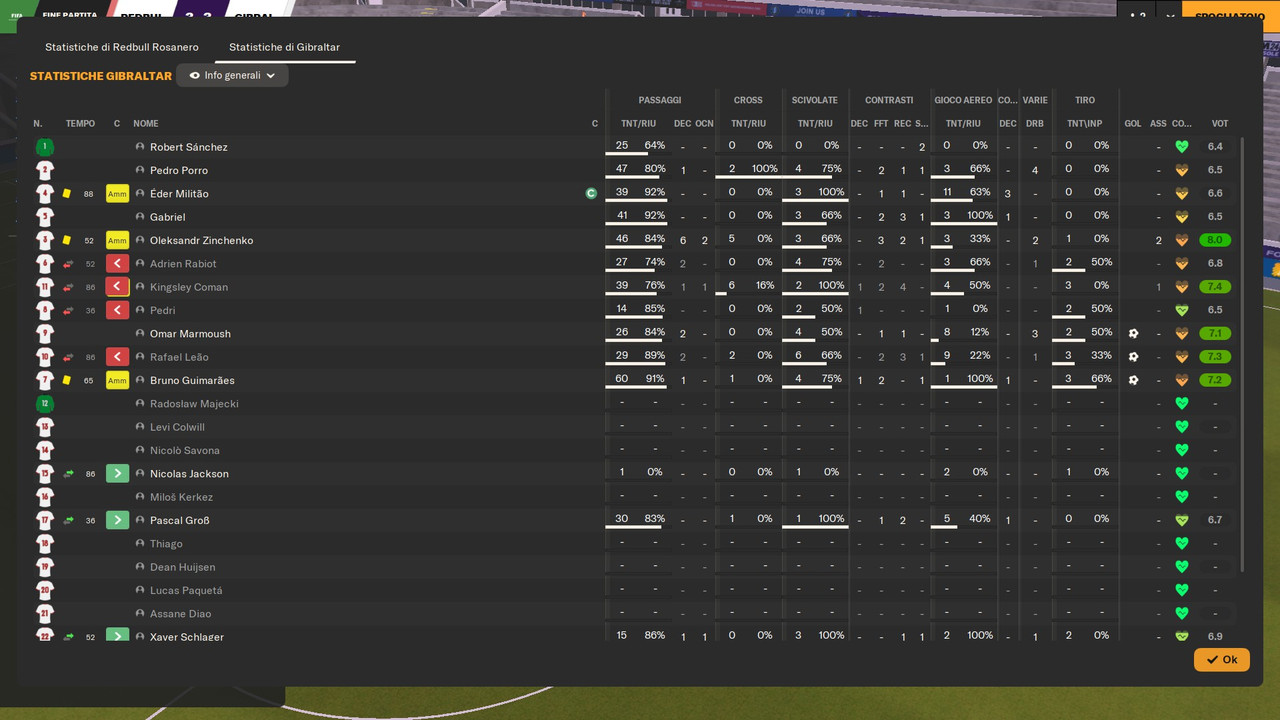Go to the Spogliatoio button

[1231, 16]
